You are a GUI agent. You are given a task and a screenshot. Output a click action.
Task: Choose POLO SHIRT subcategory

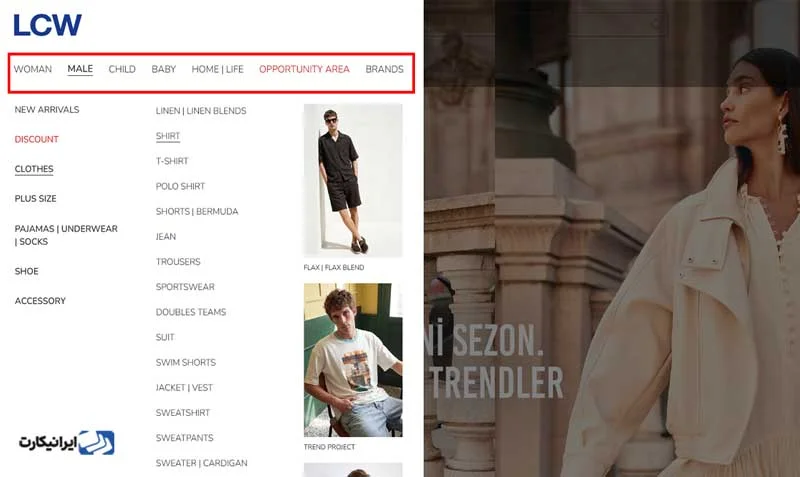(180, 186)
